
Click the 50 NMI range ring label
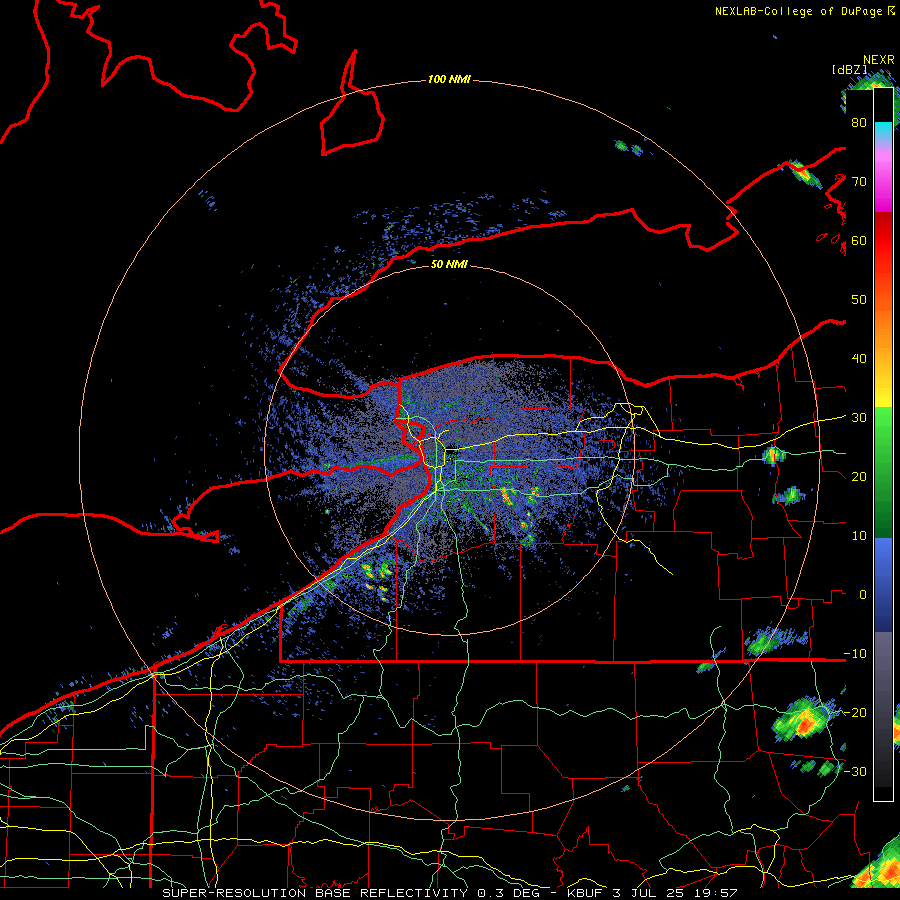449,265
